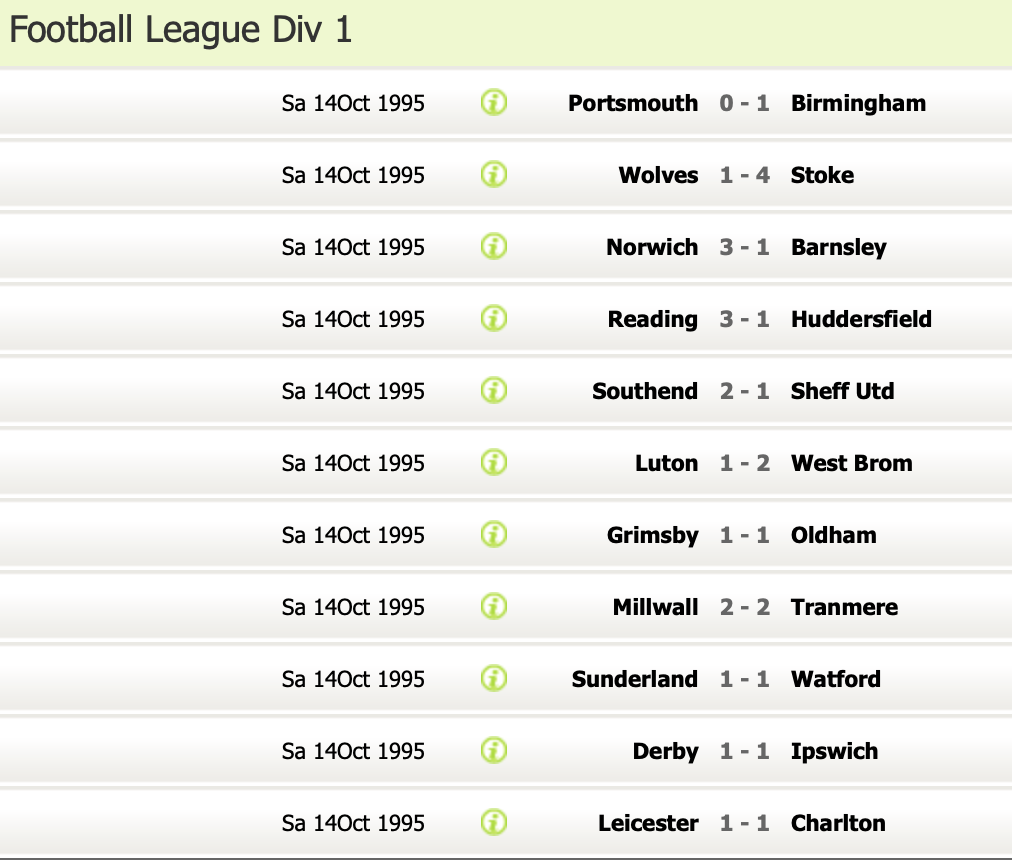
Task: Open info icon for Leicester vs Charlton
Action: (x=494, y=822)
